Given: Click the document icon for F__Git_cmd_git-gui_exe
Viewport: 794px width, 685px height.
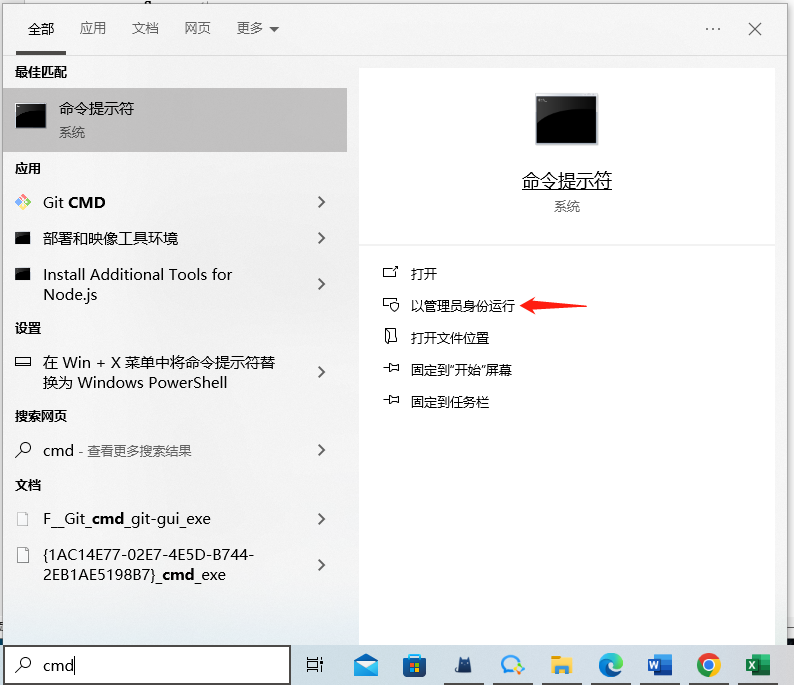Looking at the screenshot, I should coord(22,519).
